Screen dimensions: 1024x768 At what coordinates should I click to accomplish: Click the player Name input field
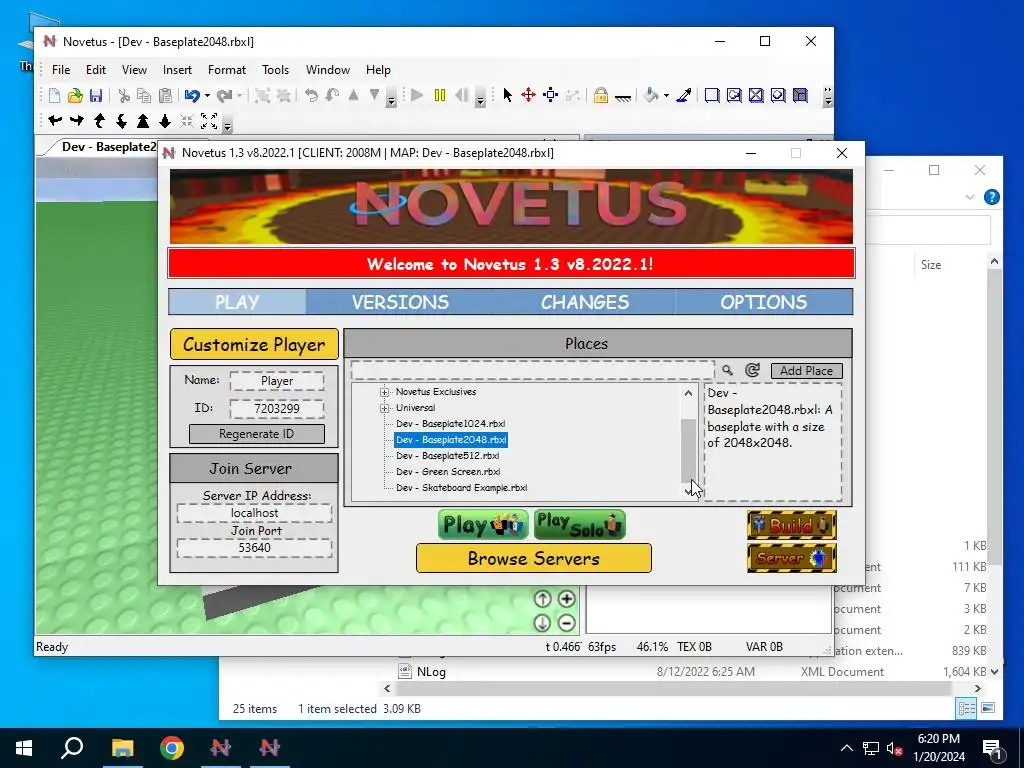(277, 381)
